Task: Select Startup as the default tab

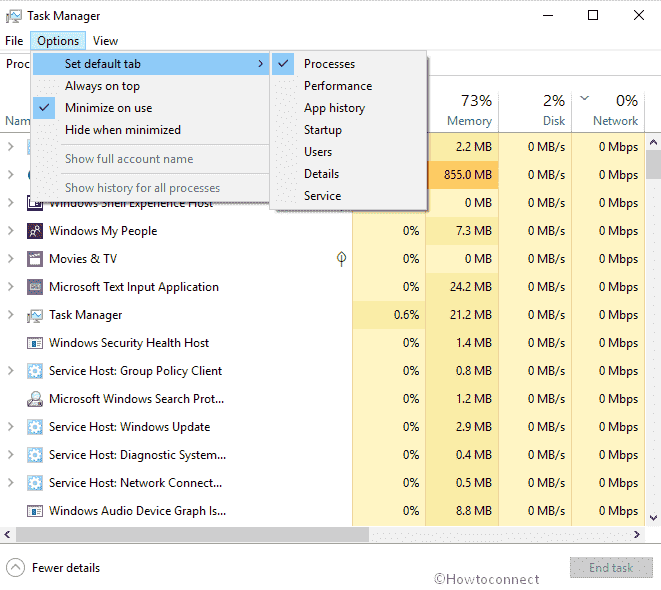Action: pyautogui.click(x=349, y=130)
